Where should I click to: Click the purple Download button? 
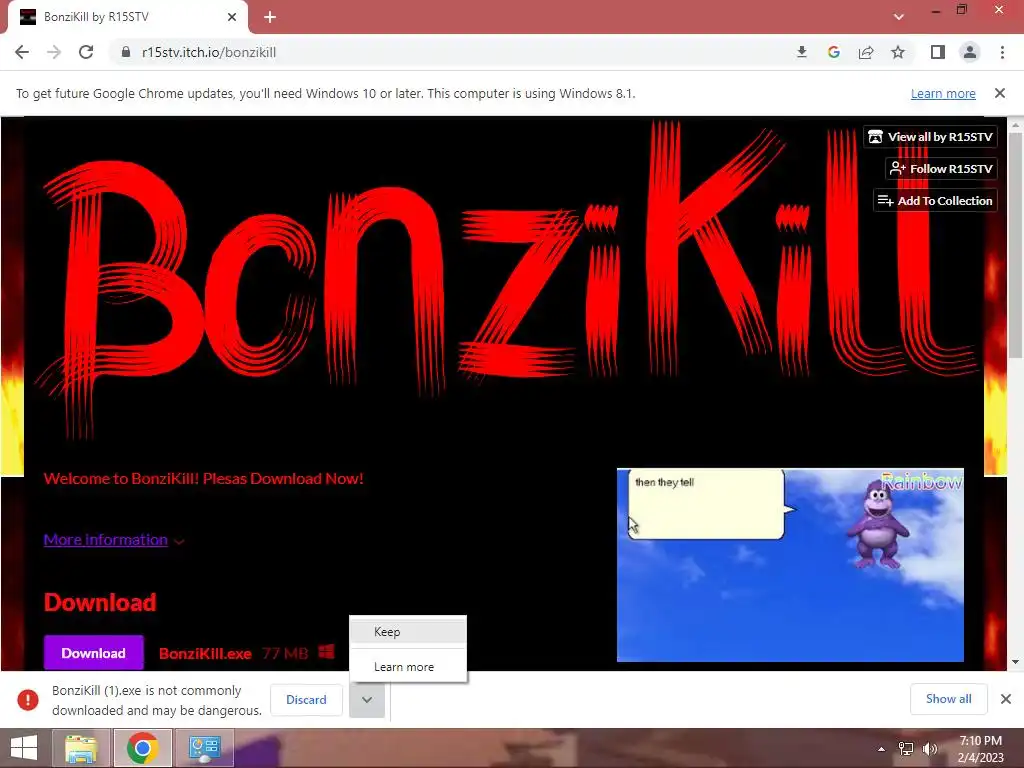pyautogui.click(x=93, y=653)
